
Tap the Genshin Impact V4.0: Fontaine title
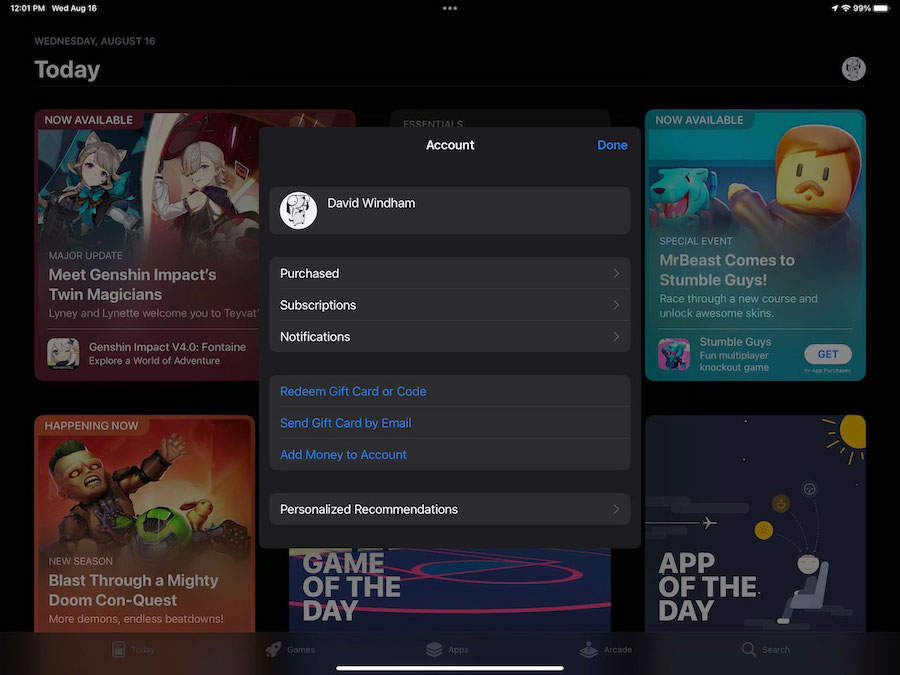click(167, 347)
